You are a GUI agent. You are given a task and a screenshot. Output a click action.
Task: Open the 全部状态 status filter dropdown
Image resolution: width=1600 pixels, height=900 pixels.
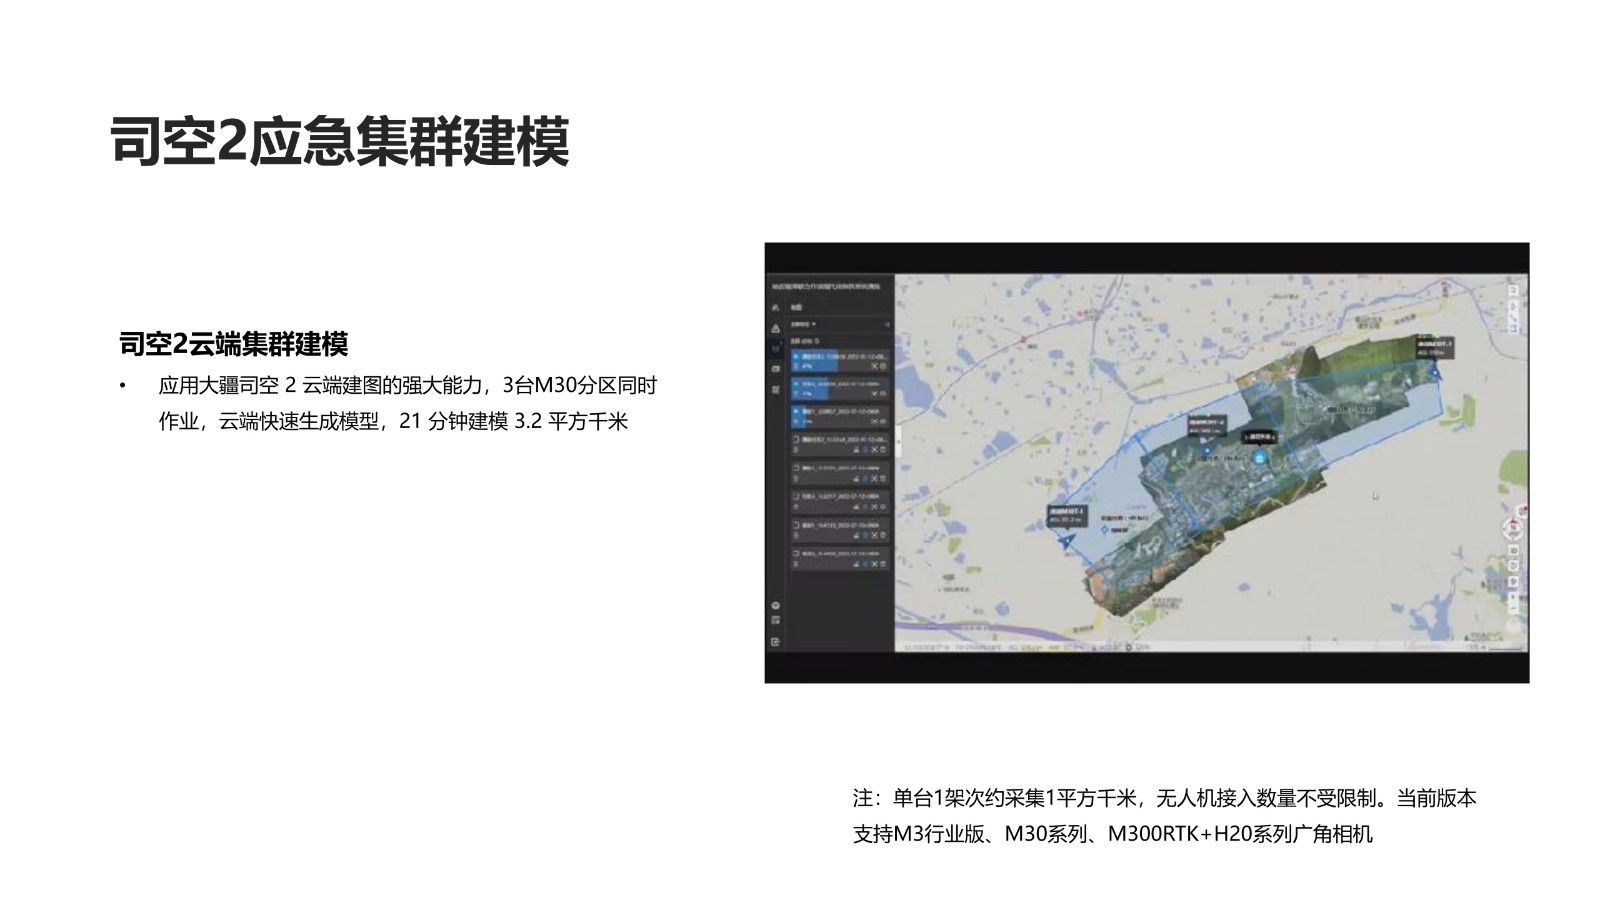803,324
